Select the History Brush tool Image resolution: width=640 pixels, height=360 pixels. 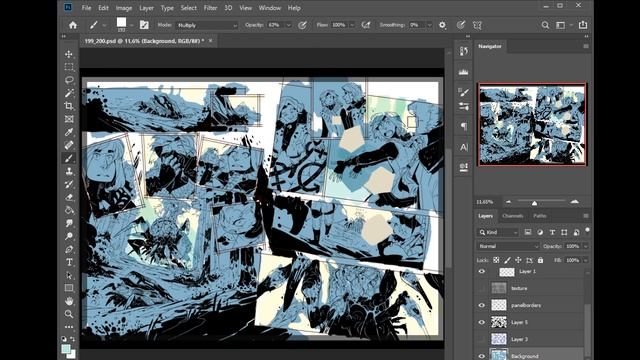tap(69, 184)
